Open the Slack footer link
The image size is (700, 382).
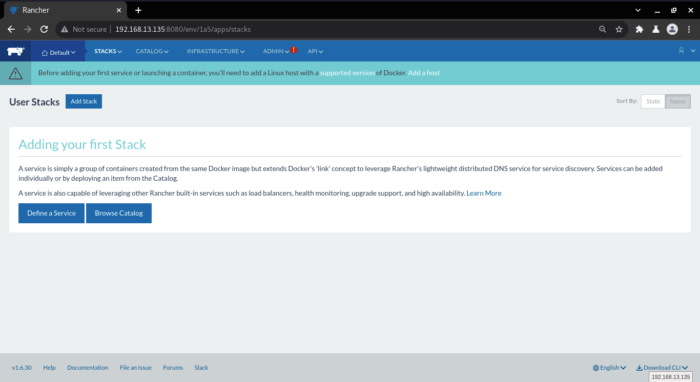(x=201, y=368)
